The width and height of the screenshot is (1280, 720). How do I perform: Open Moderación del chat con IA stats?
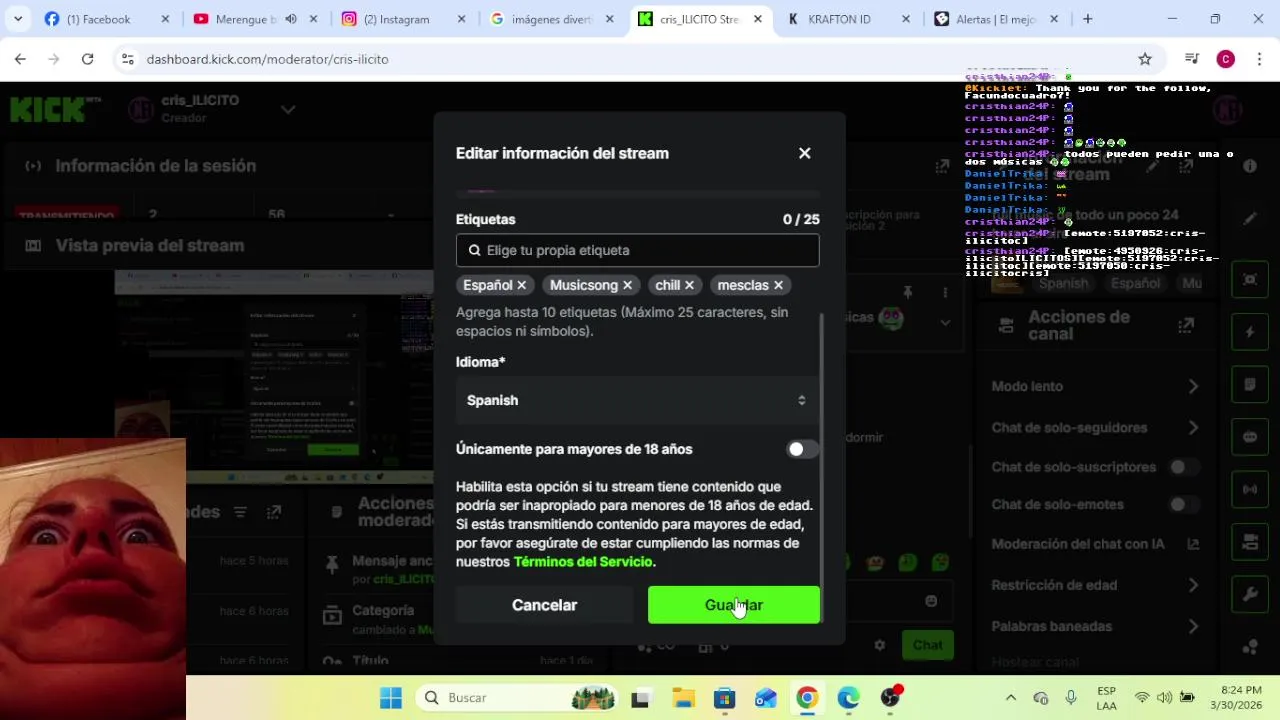click(1193, 544)
